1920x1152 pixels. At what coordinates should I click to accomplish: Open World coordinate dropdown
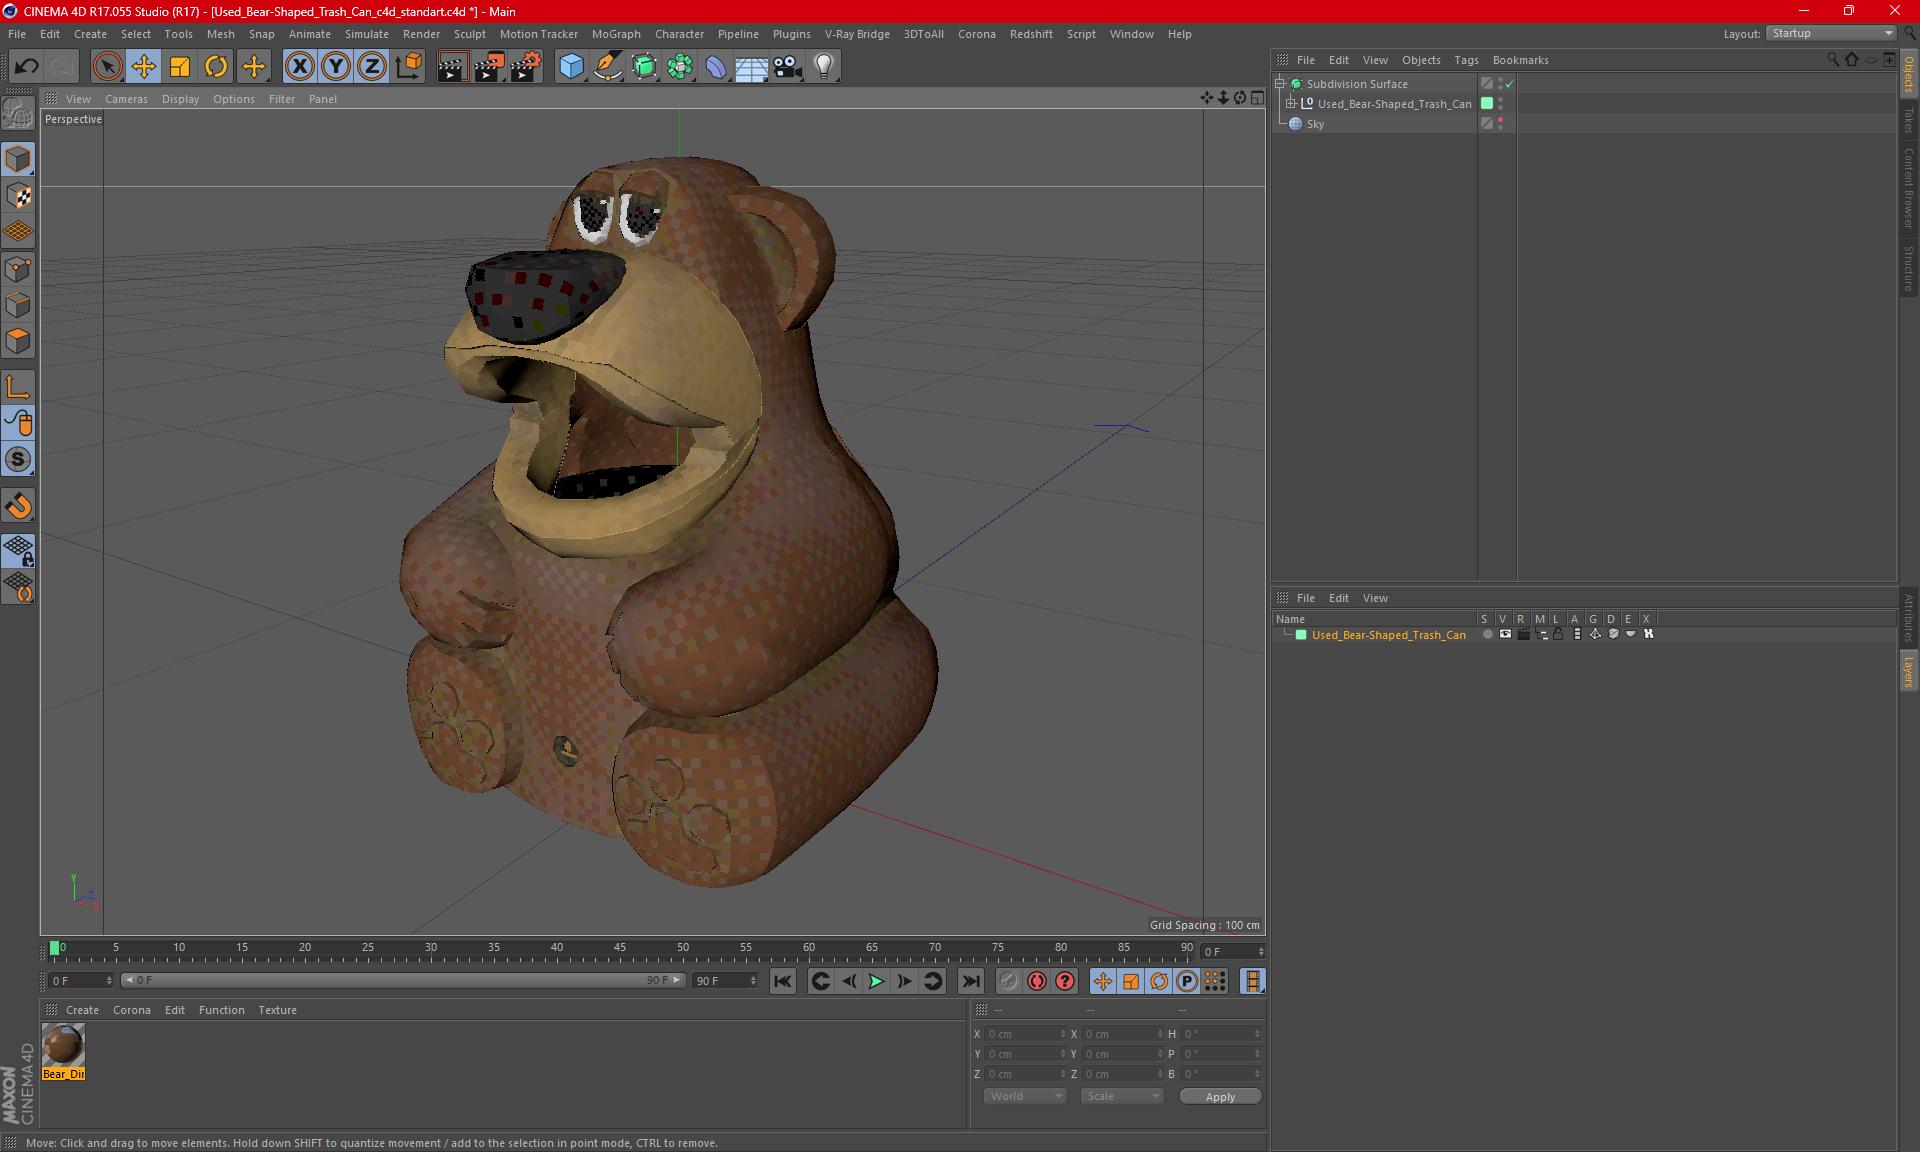1025,1096
